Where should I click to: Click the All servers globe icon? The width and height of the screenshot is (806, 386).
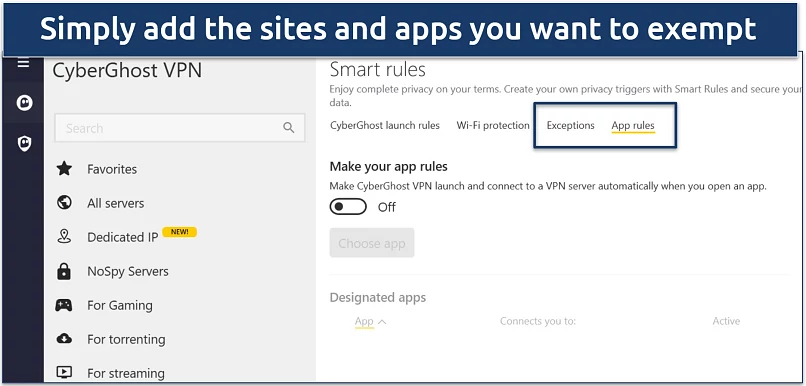[x=64, y=203]
